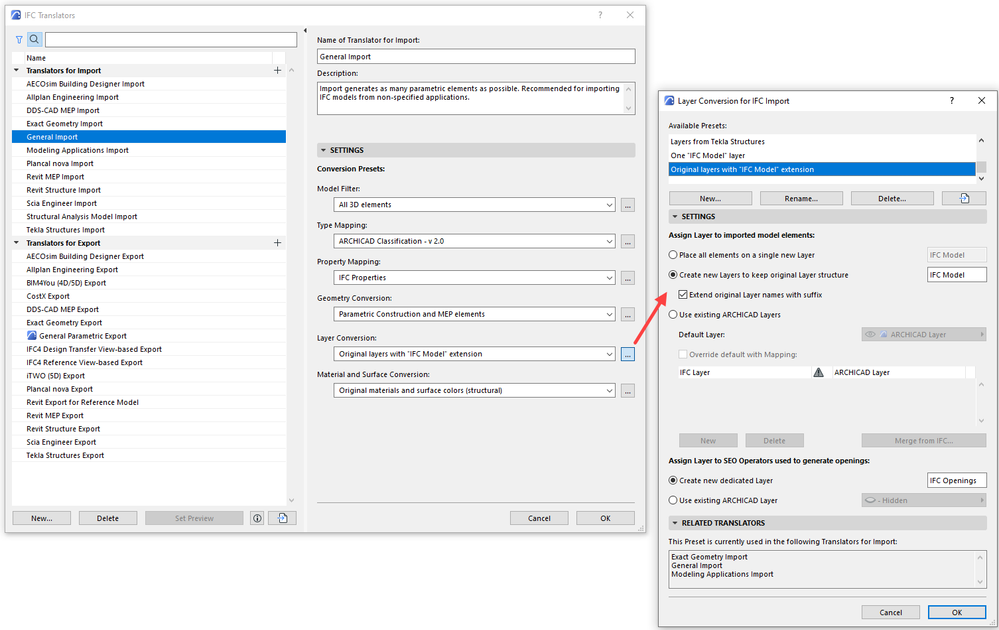Image resolution: width=999 pixels, height=630 pixels.
Task: Open Geometry Conversion preset options button
Action: (628, 315)
